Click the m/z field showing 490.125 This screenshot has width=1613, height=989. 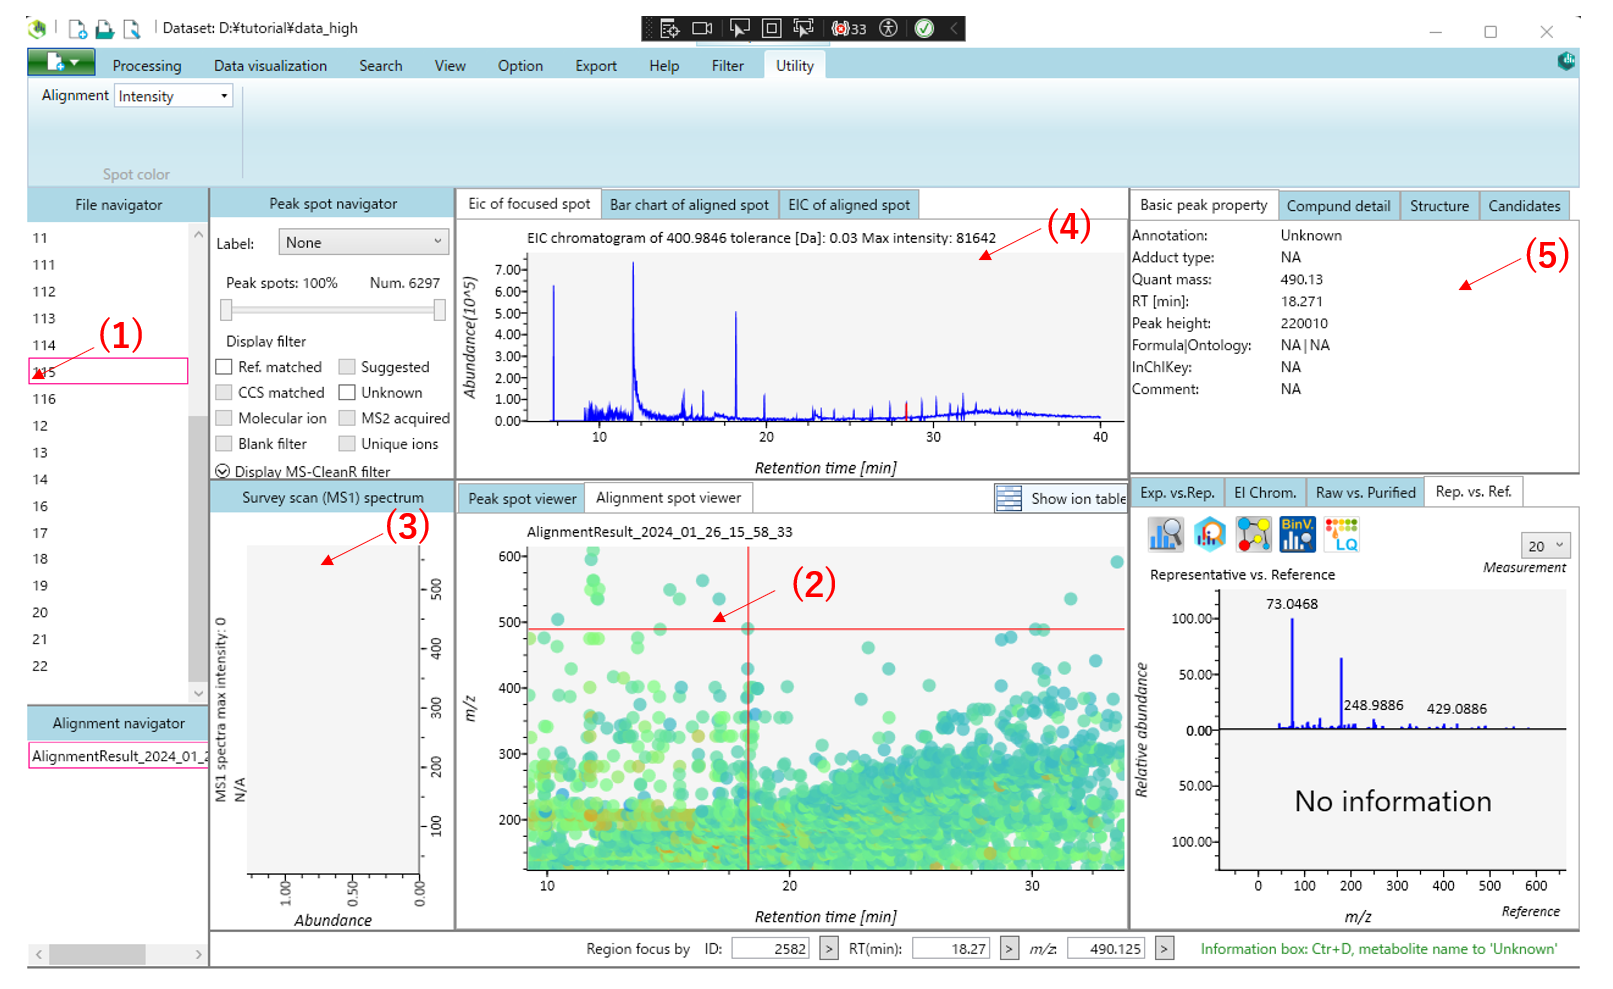(1106, 948)
